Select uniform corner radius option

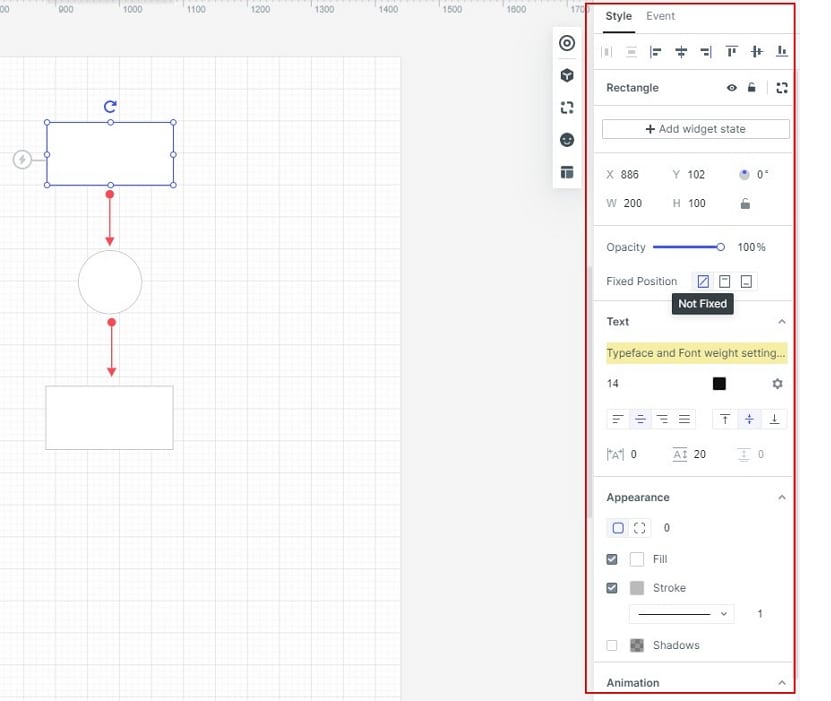(618, 528)
